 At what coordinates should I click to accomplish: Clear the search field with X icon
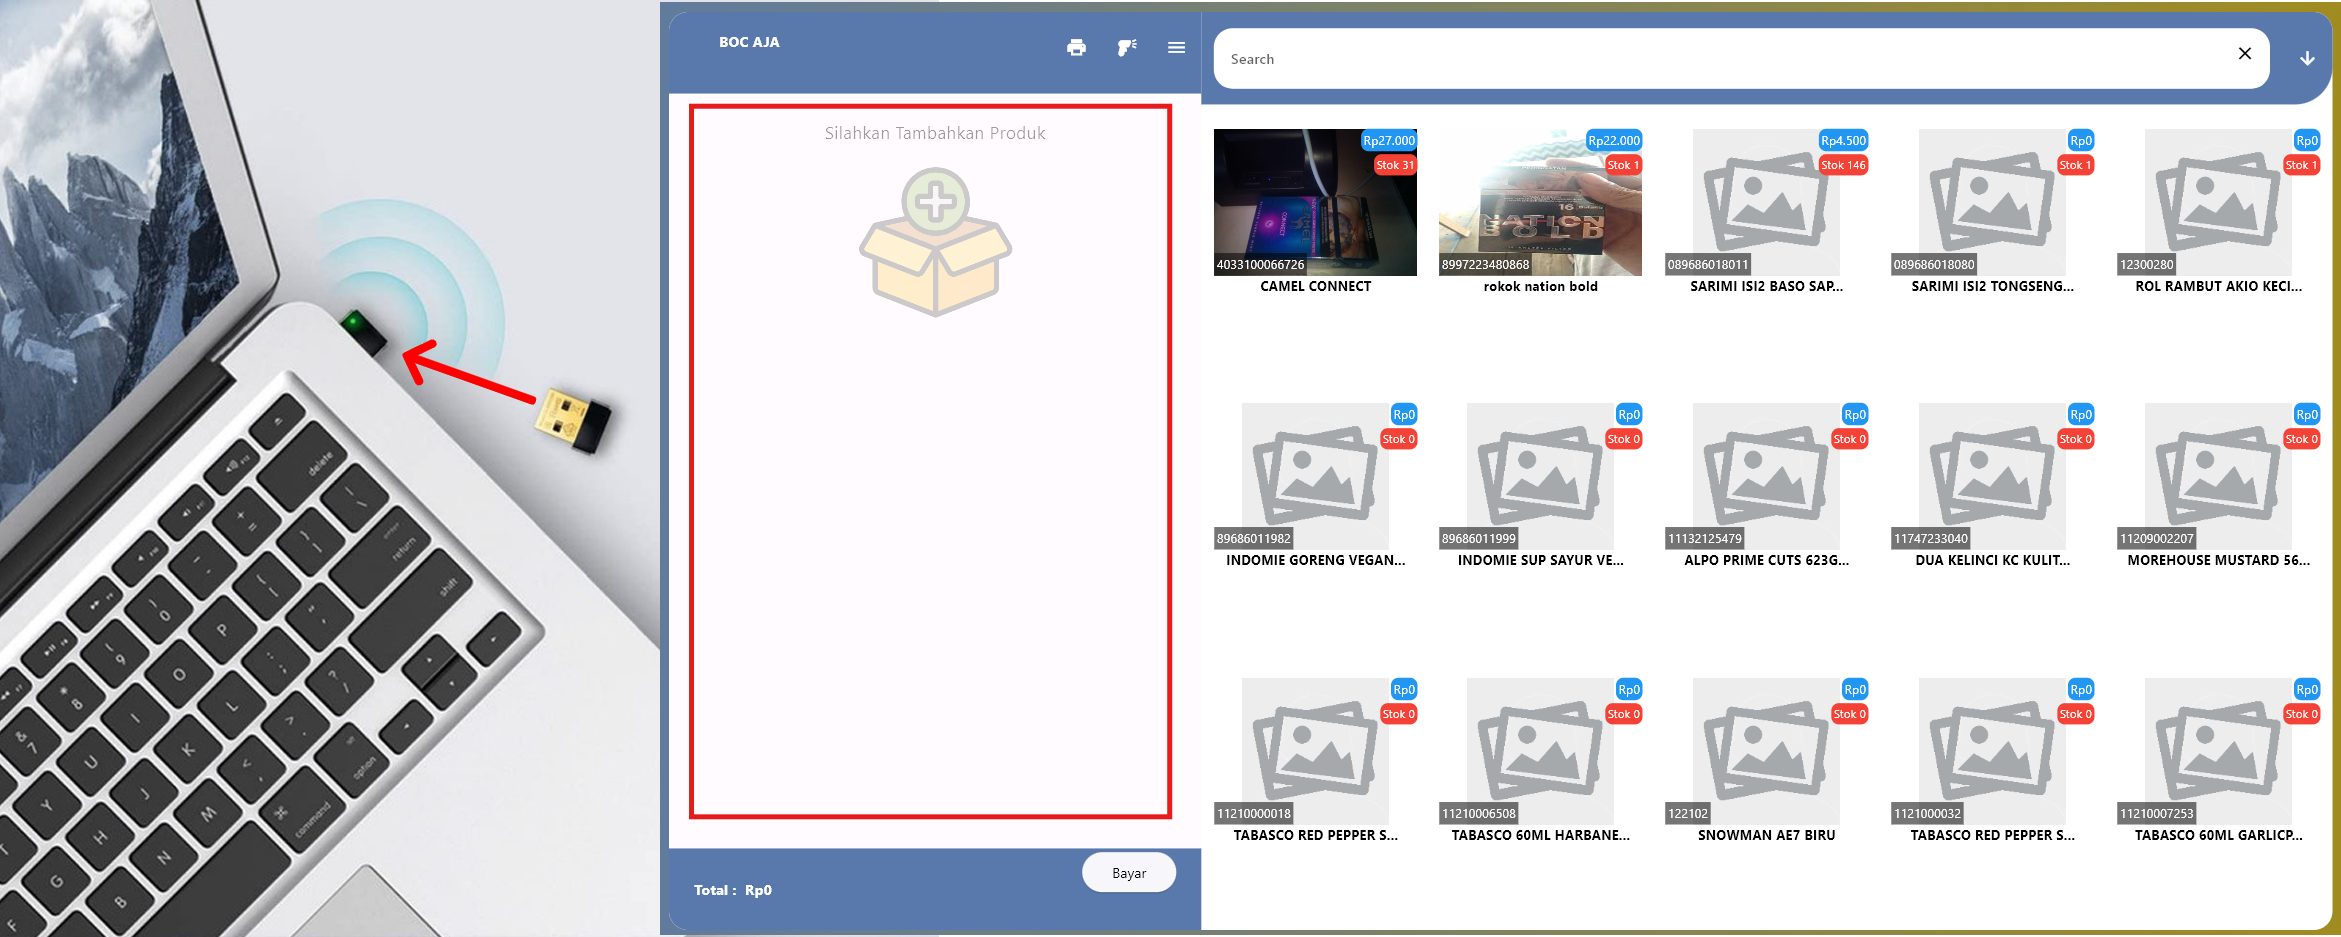tap(2245, 54)
